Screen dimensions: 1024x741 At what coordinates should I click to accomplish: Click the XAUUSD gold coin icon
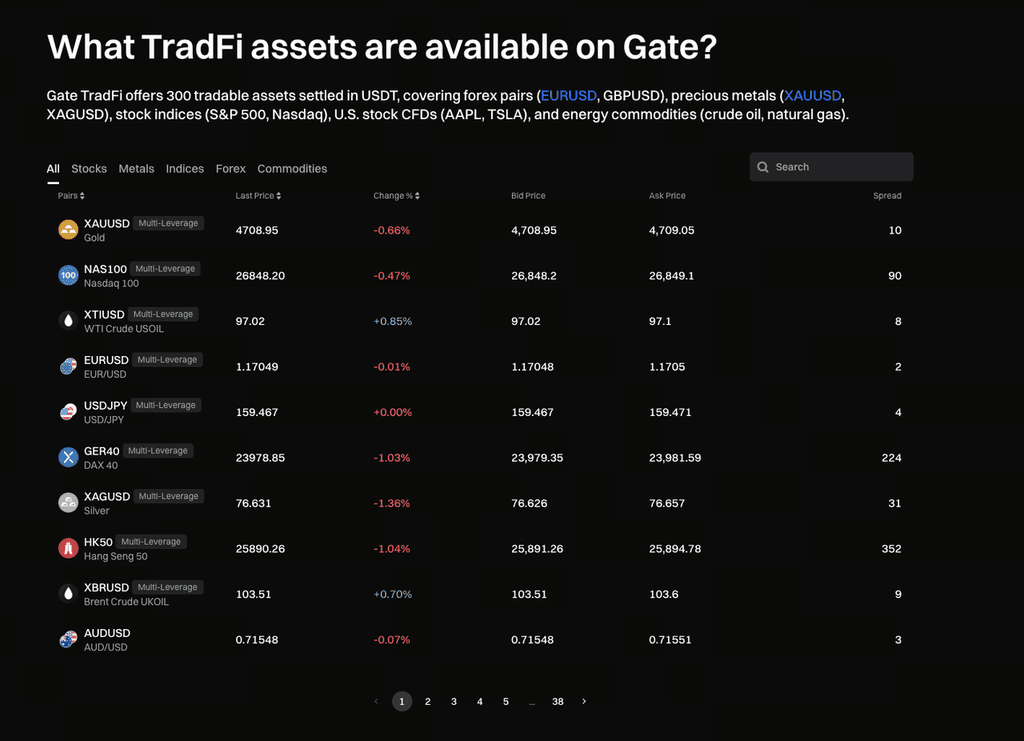point(68,230)
